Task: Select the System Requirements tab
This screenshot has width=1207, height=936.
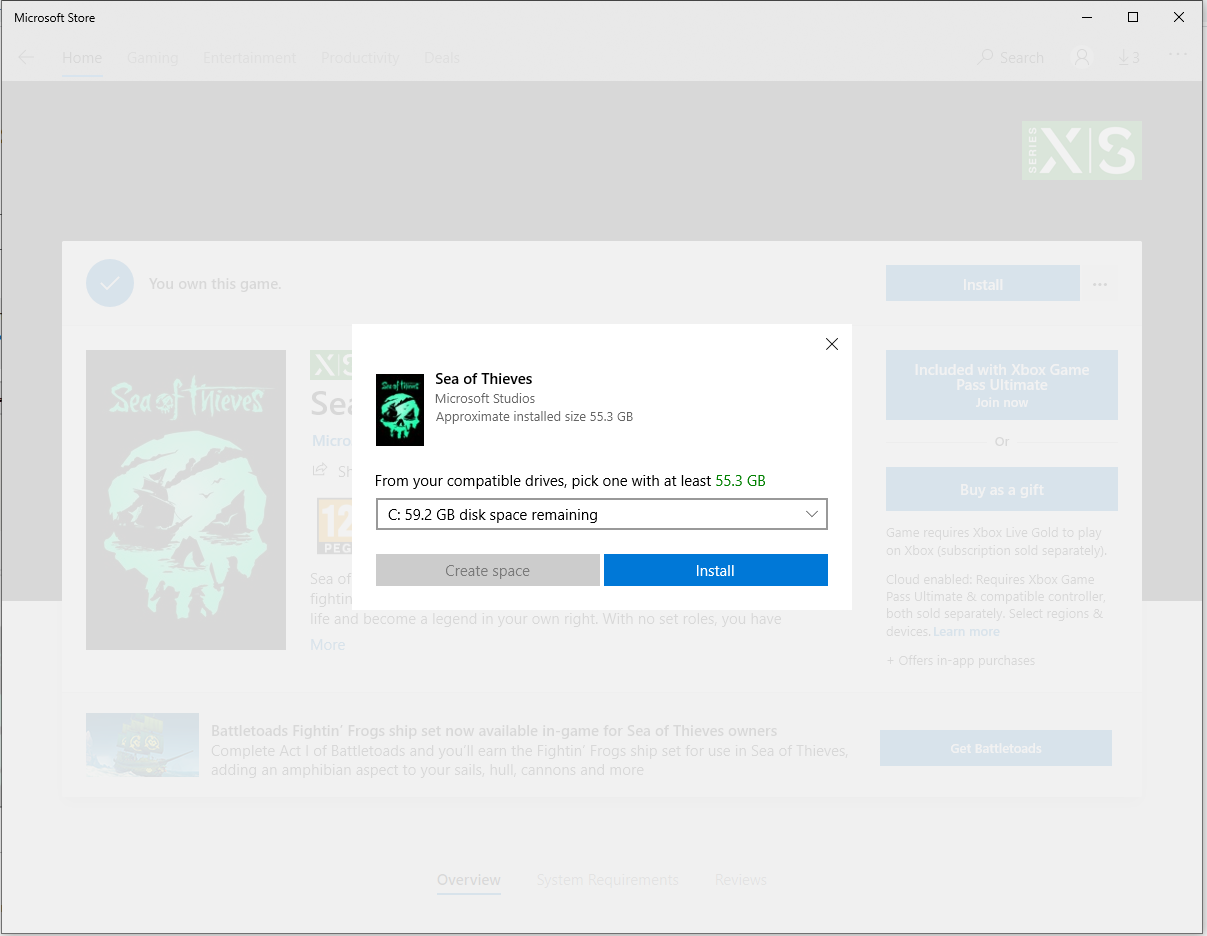Action: [x=607, y=880]
